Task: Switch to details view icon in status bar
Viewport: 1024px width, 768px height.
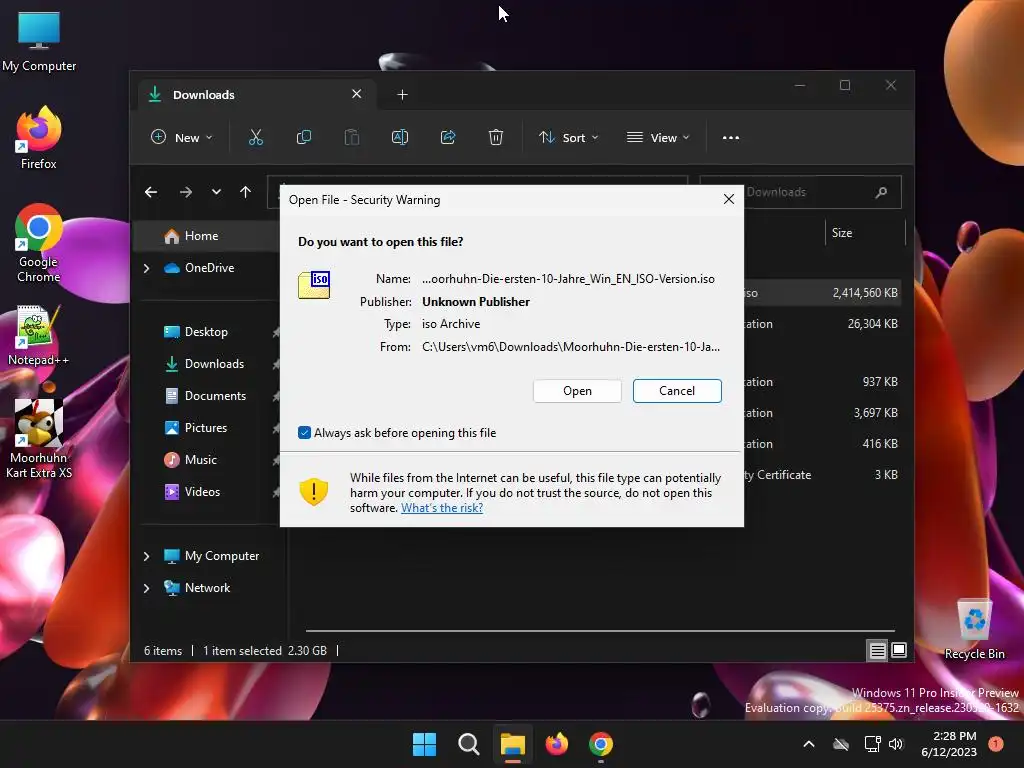Action: pyautogui.click(x=877, y=650)
